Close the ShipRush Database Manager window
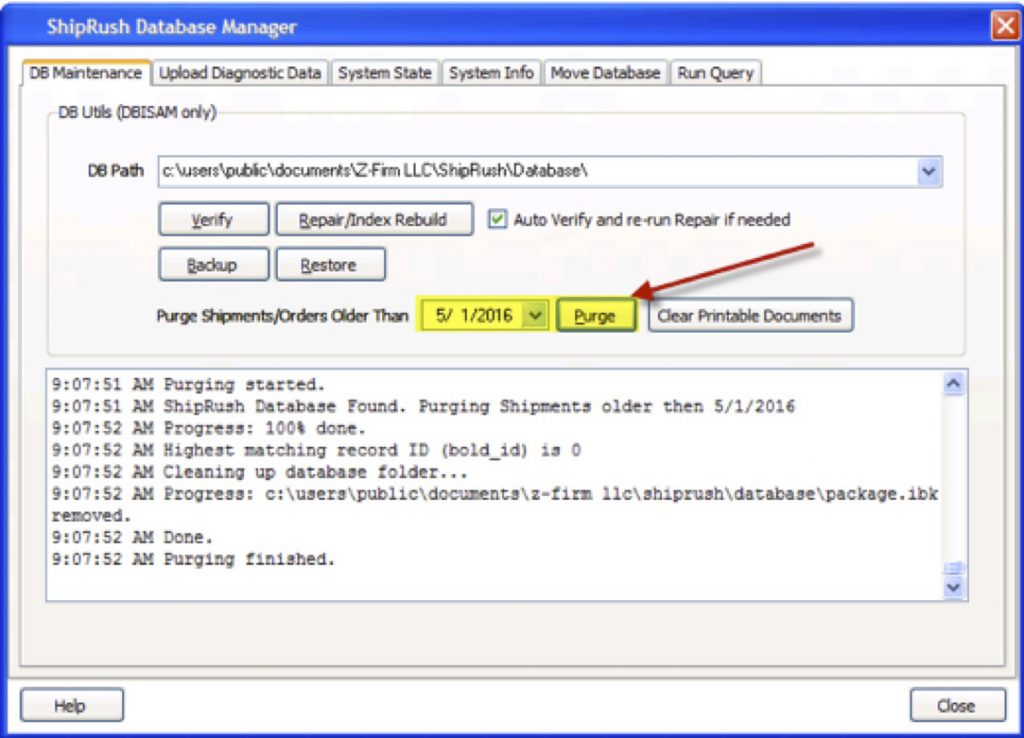Screen dimensions: 1024x738 pos(1004,26)
